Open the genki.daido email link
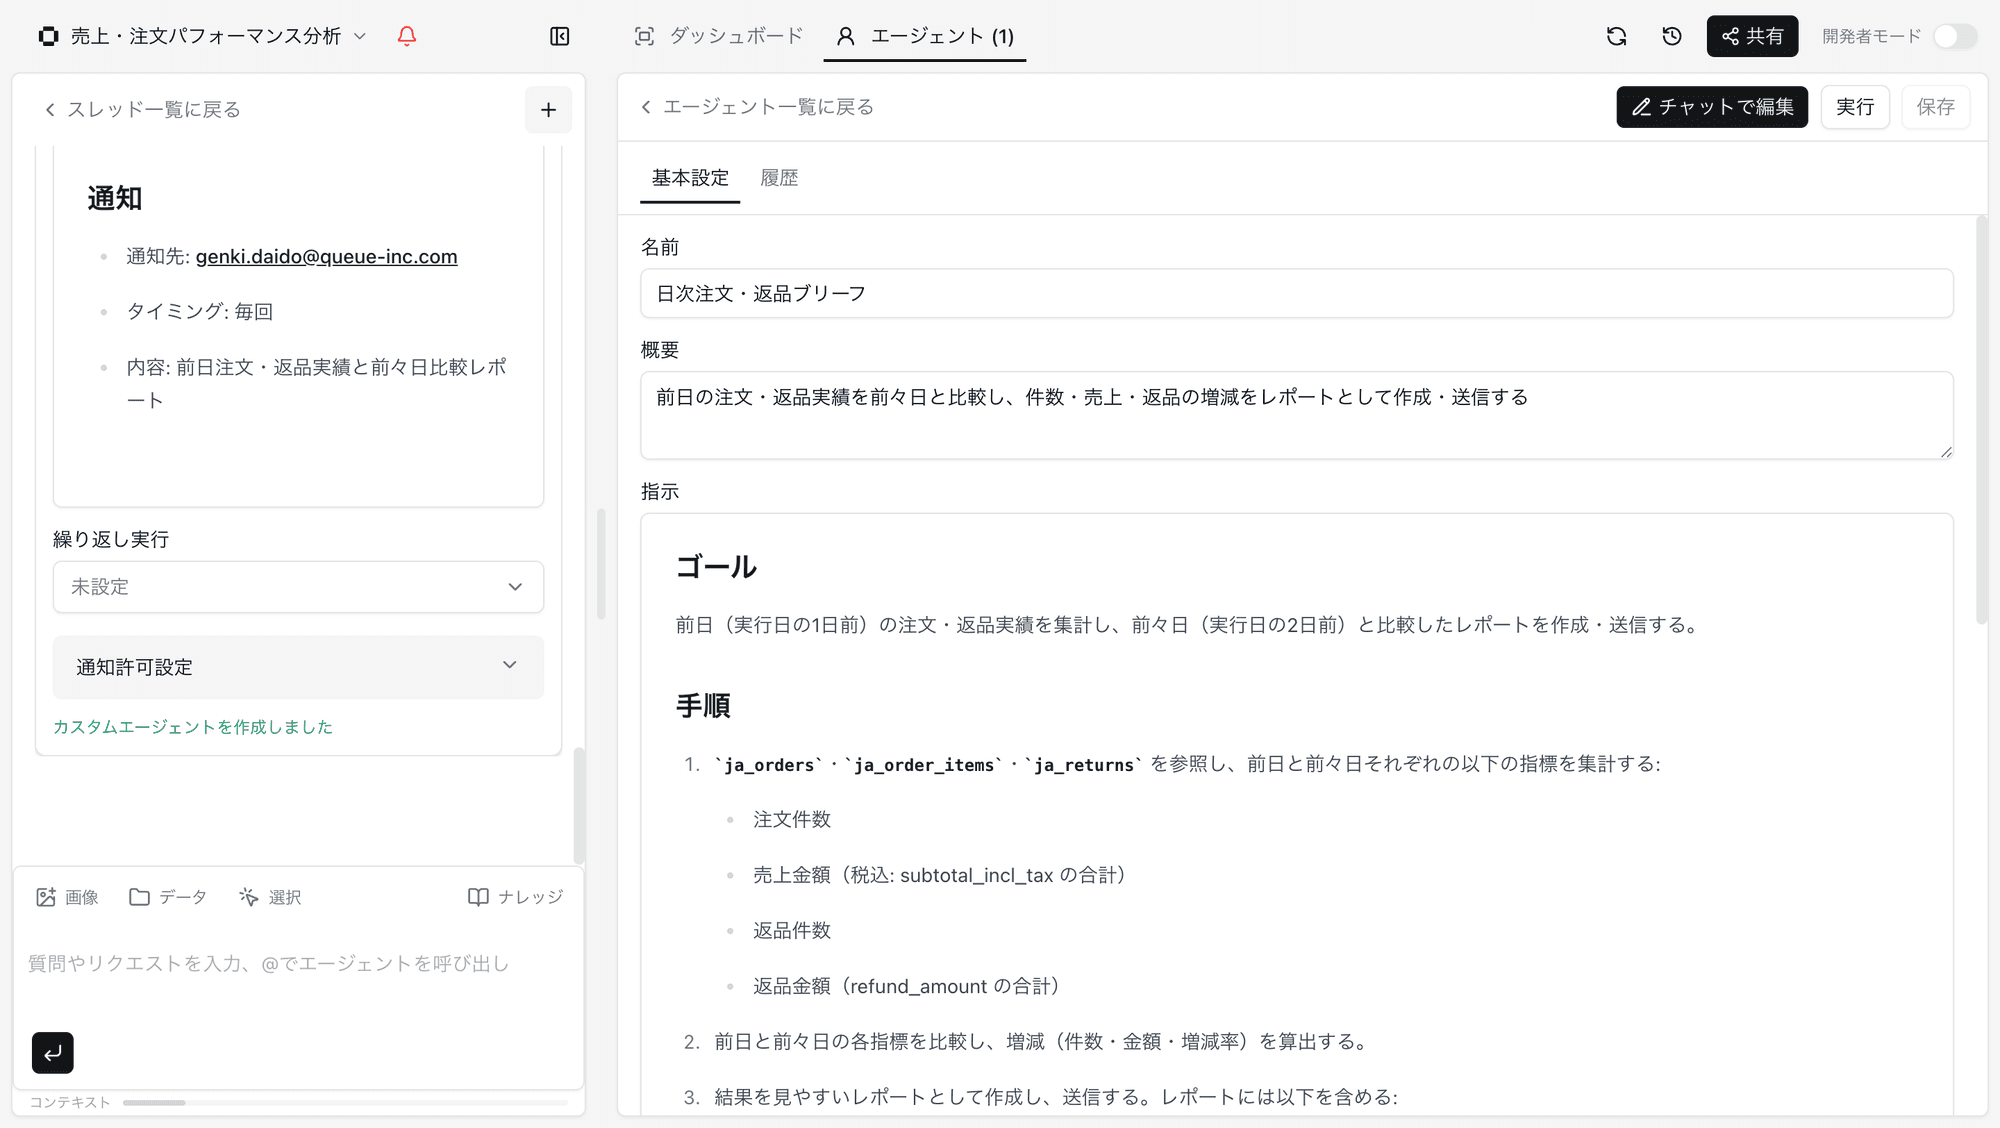The image size is (2000, 1128). pos(326,257)
